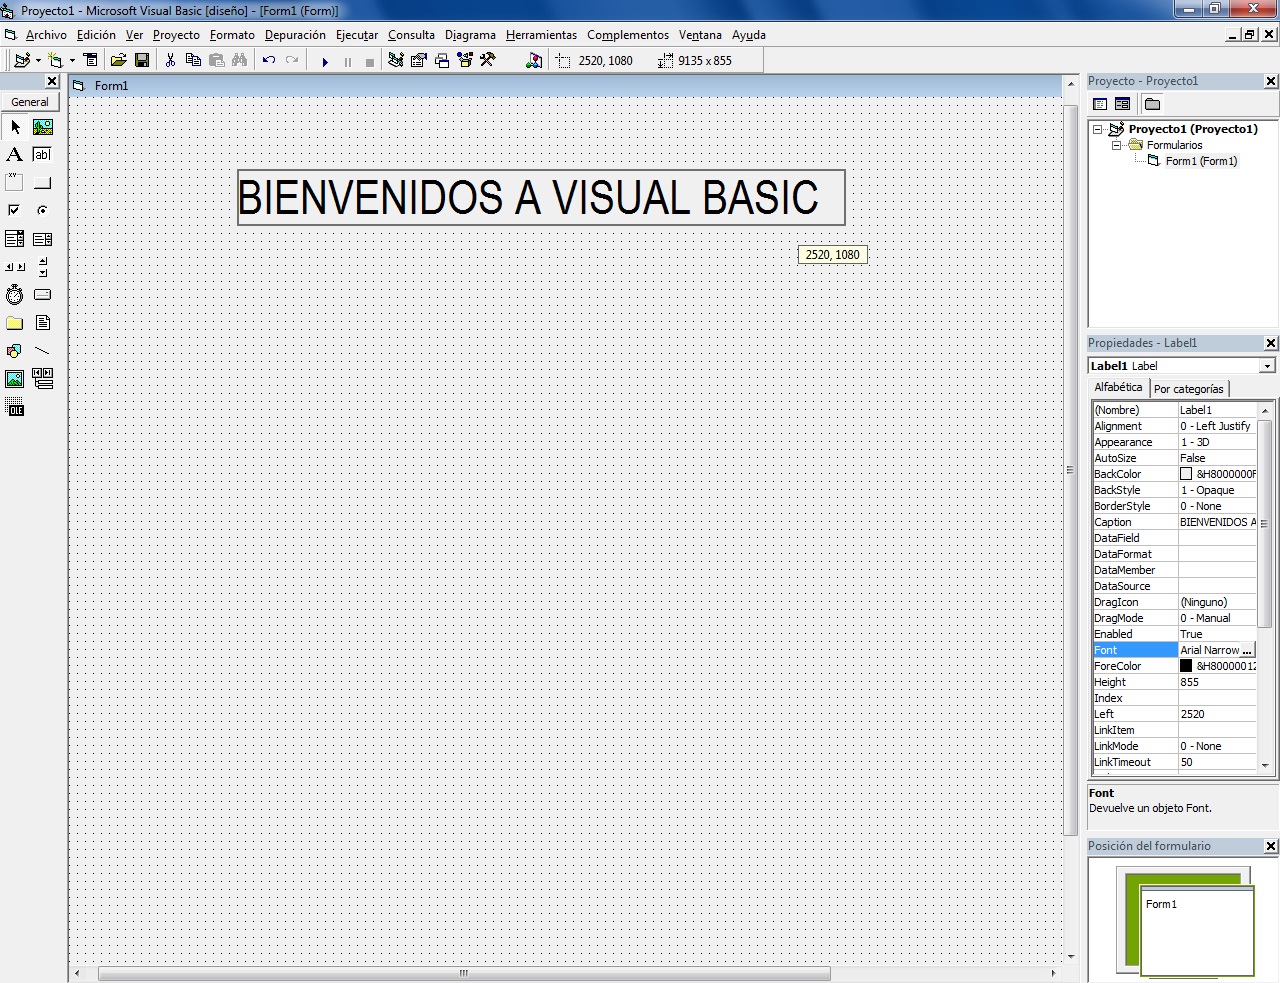Open the Archivo menu
This screenshot has height=983, width=1280.
[x=46, y=35]
